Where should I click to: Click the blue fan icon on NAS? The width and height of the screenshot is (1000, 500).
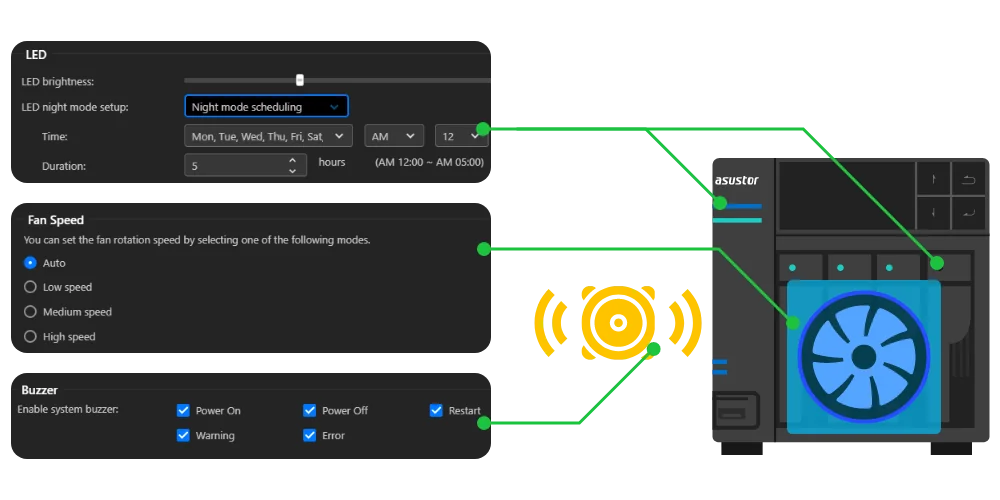pyautogui.click(x=864, y=357)
